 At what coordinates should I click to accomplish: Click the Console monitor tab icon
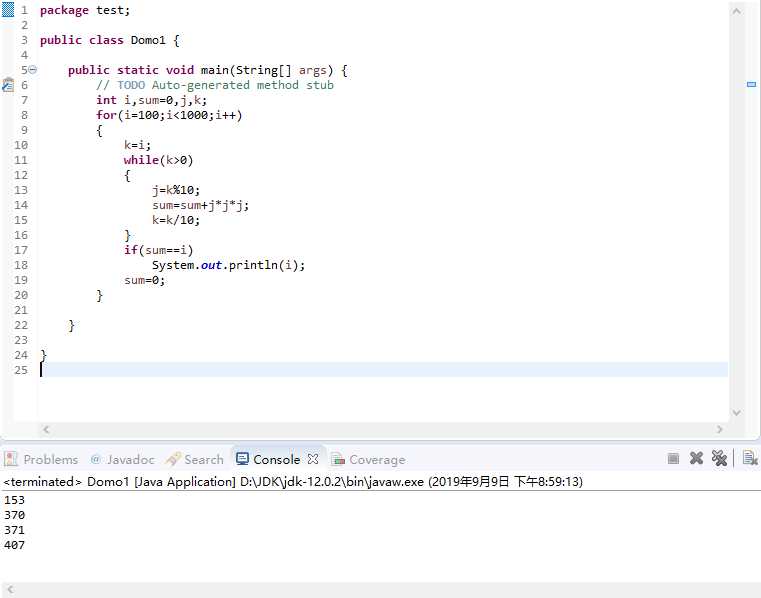click(242, 459)
